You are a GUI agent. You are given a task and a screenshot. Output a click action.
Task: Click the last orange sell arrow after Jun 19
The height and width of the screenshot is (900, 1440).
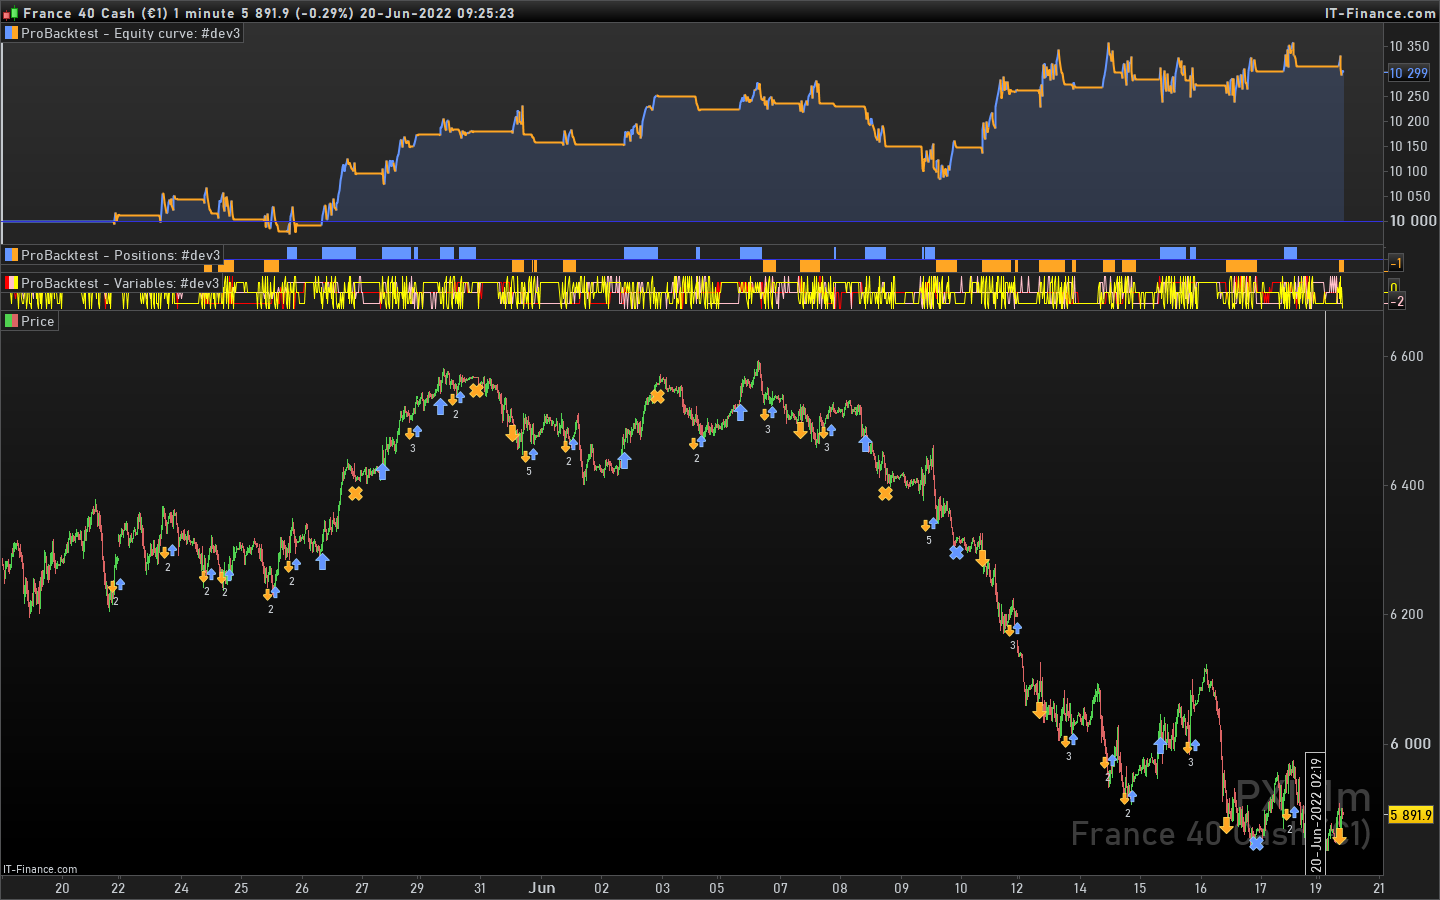tap(1339, 836)
